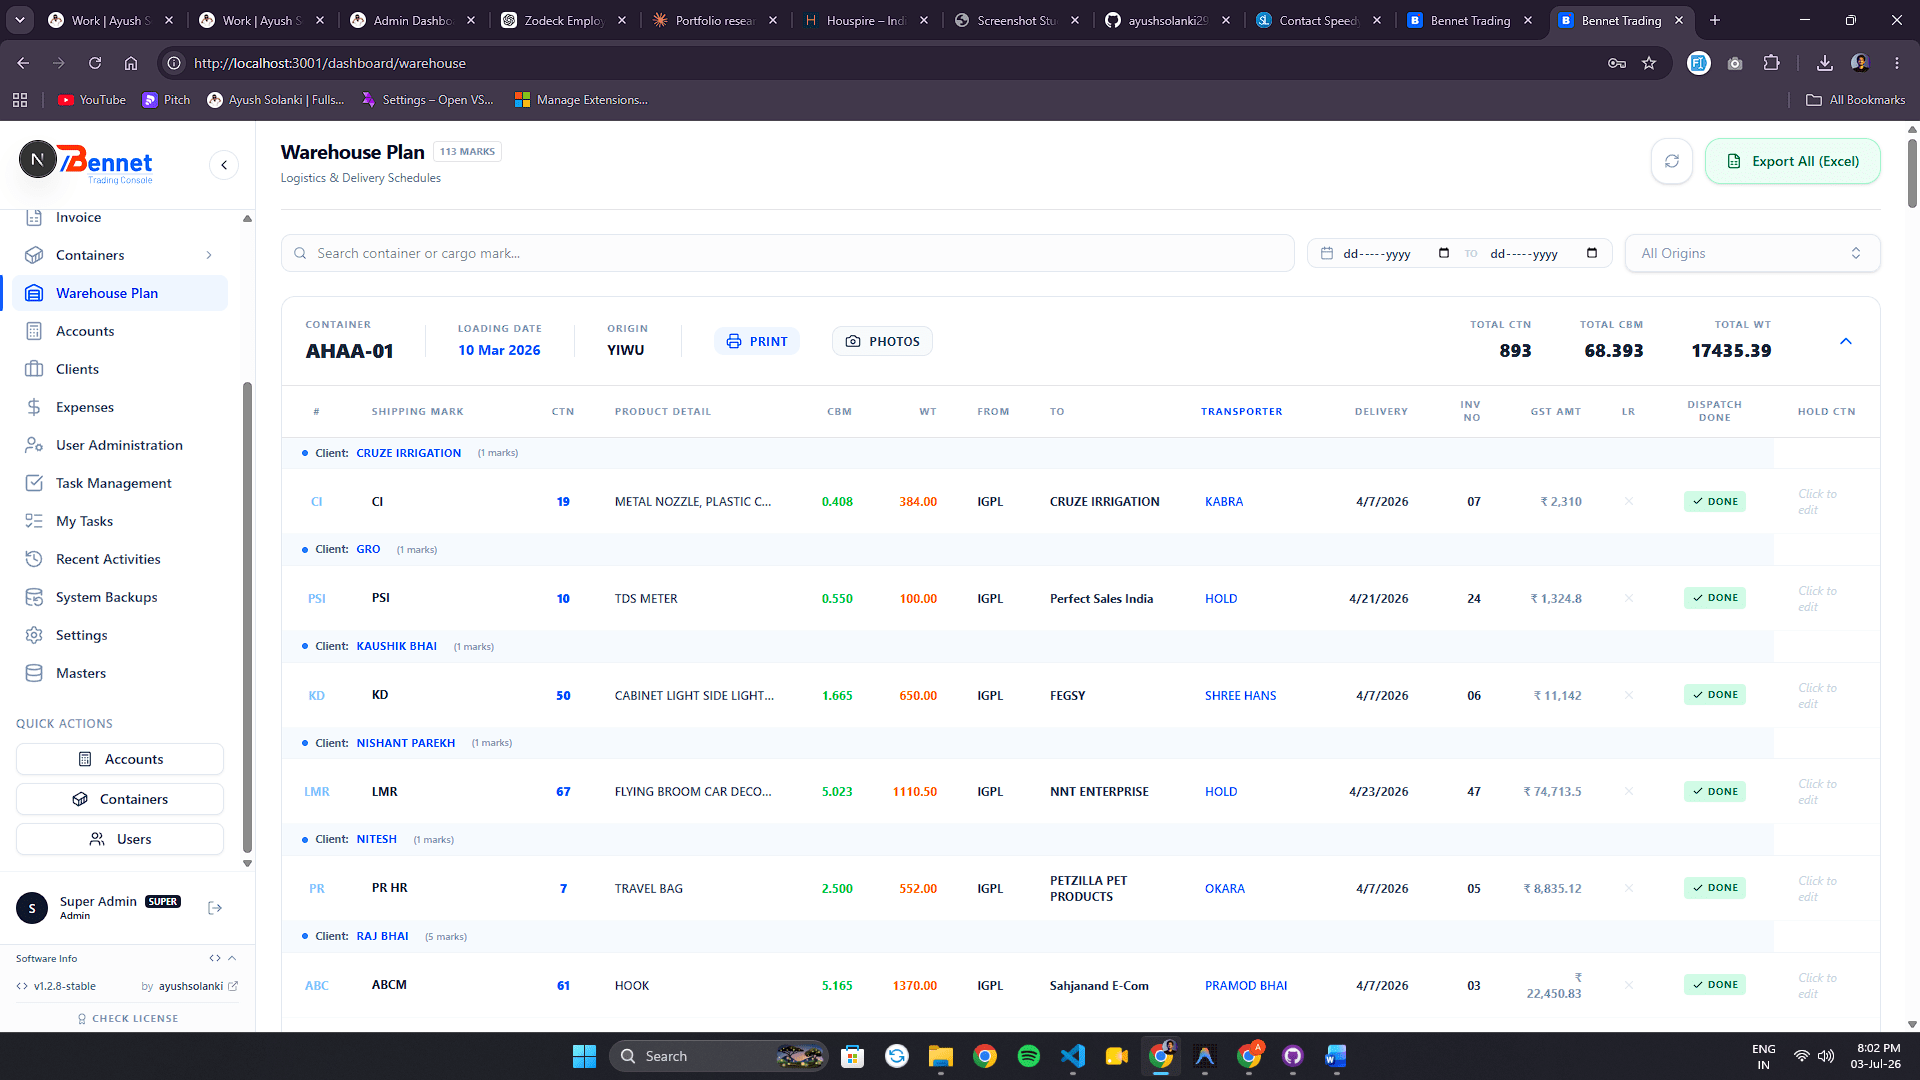
Task: Switch to Admin Dashboard browser tab
Action: (412, 20)
